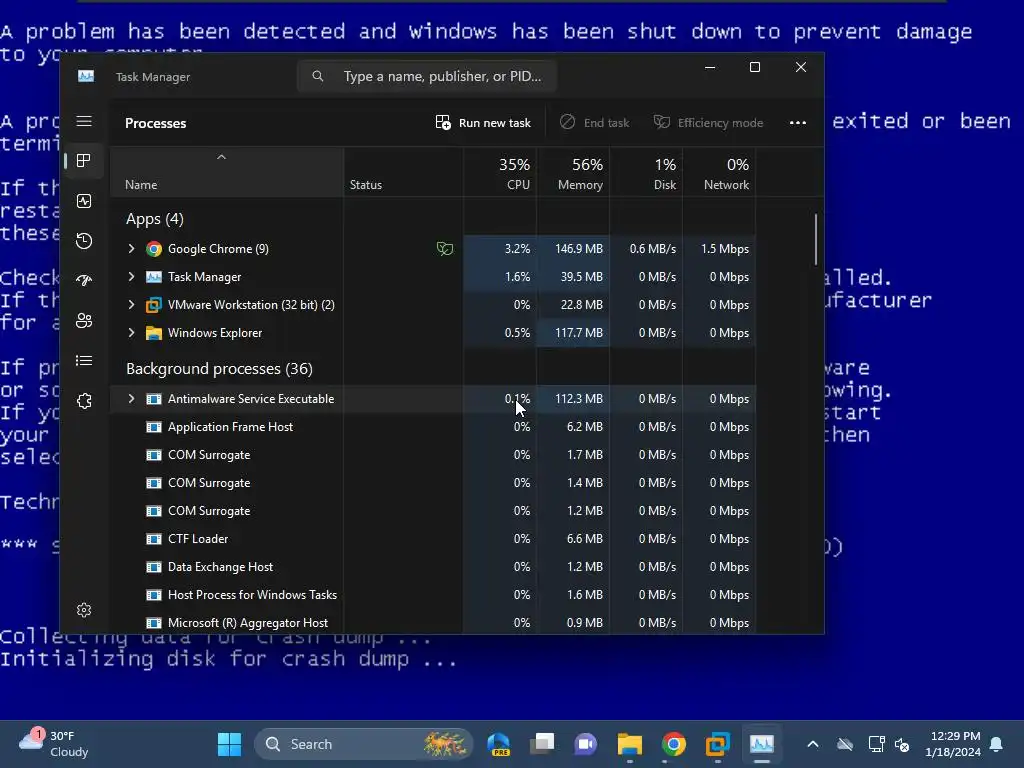Open the Performance page icon in sidebar
The height and width of the screenshot is (768, 1024).
84,201
